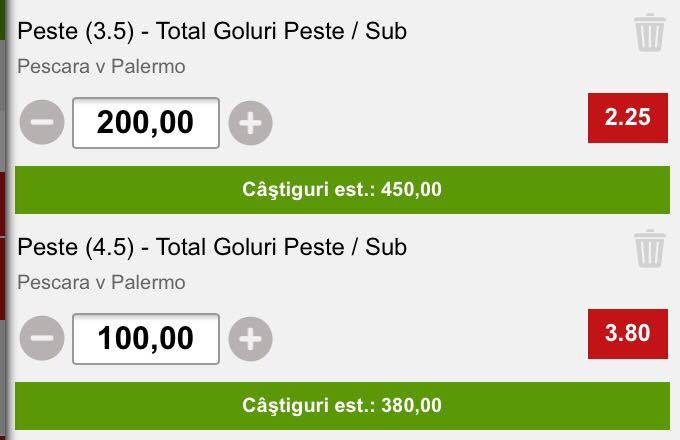Tap the red 2.25 odds box
This screenshot has height=440, width=680.
pyautogui.click(x=628, y=117)
